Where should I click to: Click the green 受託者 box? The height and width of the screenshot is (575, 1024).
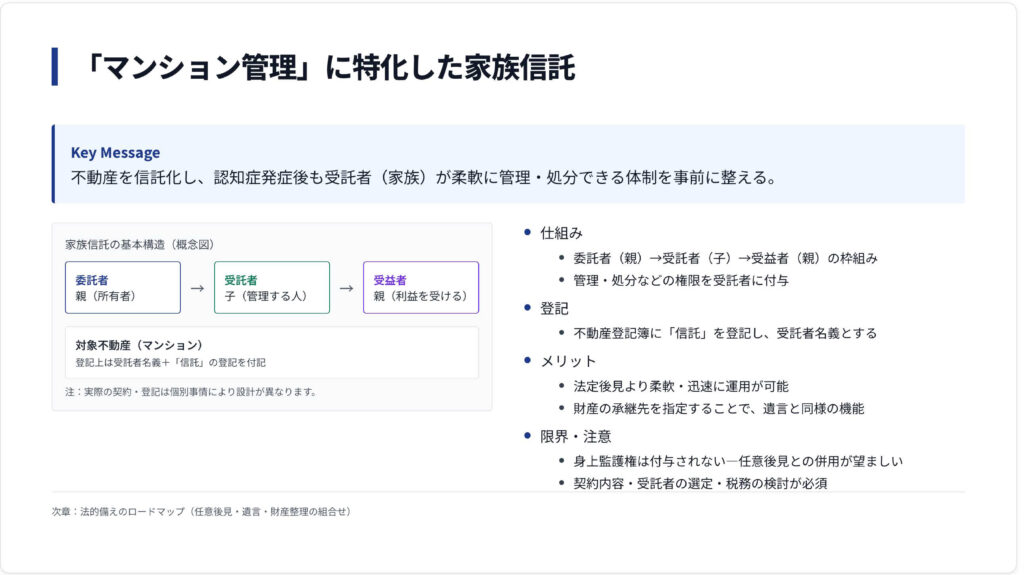(x=271, y=288)
